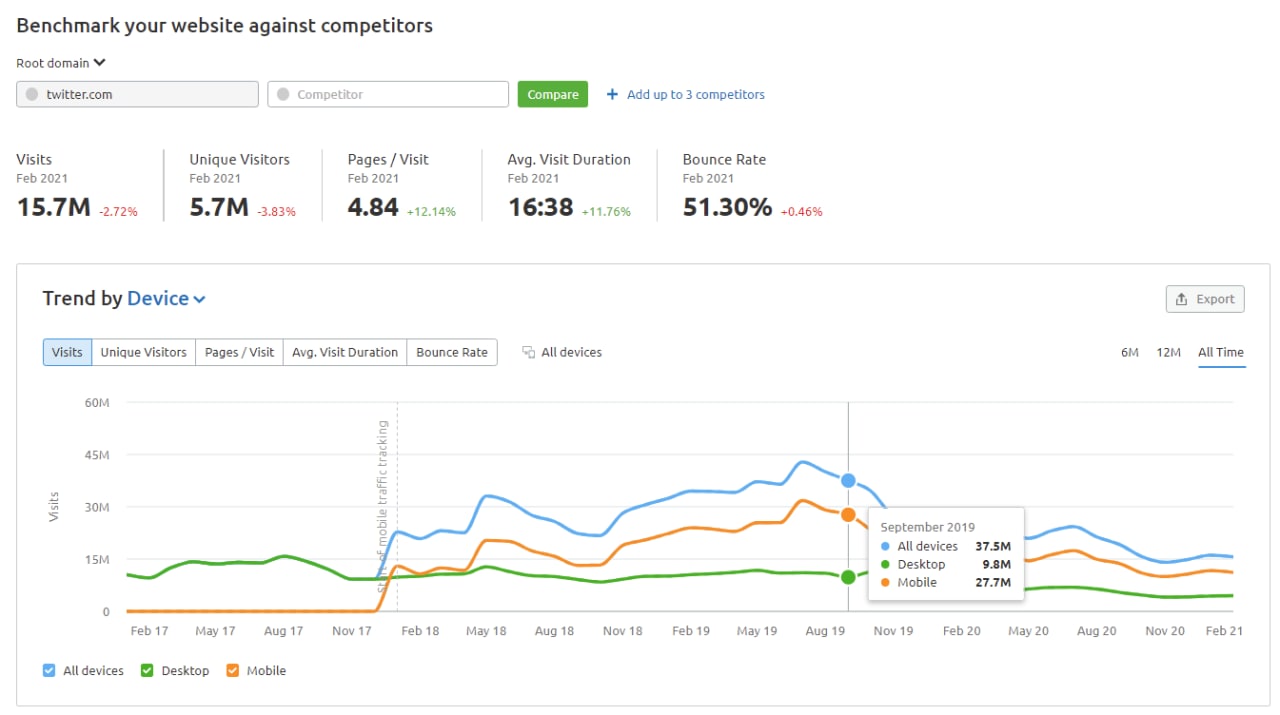Click the Feb 17 axis label
The height and width of the screenshot is (715, 1280).
[149, 631]
